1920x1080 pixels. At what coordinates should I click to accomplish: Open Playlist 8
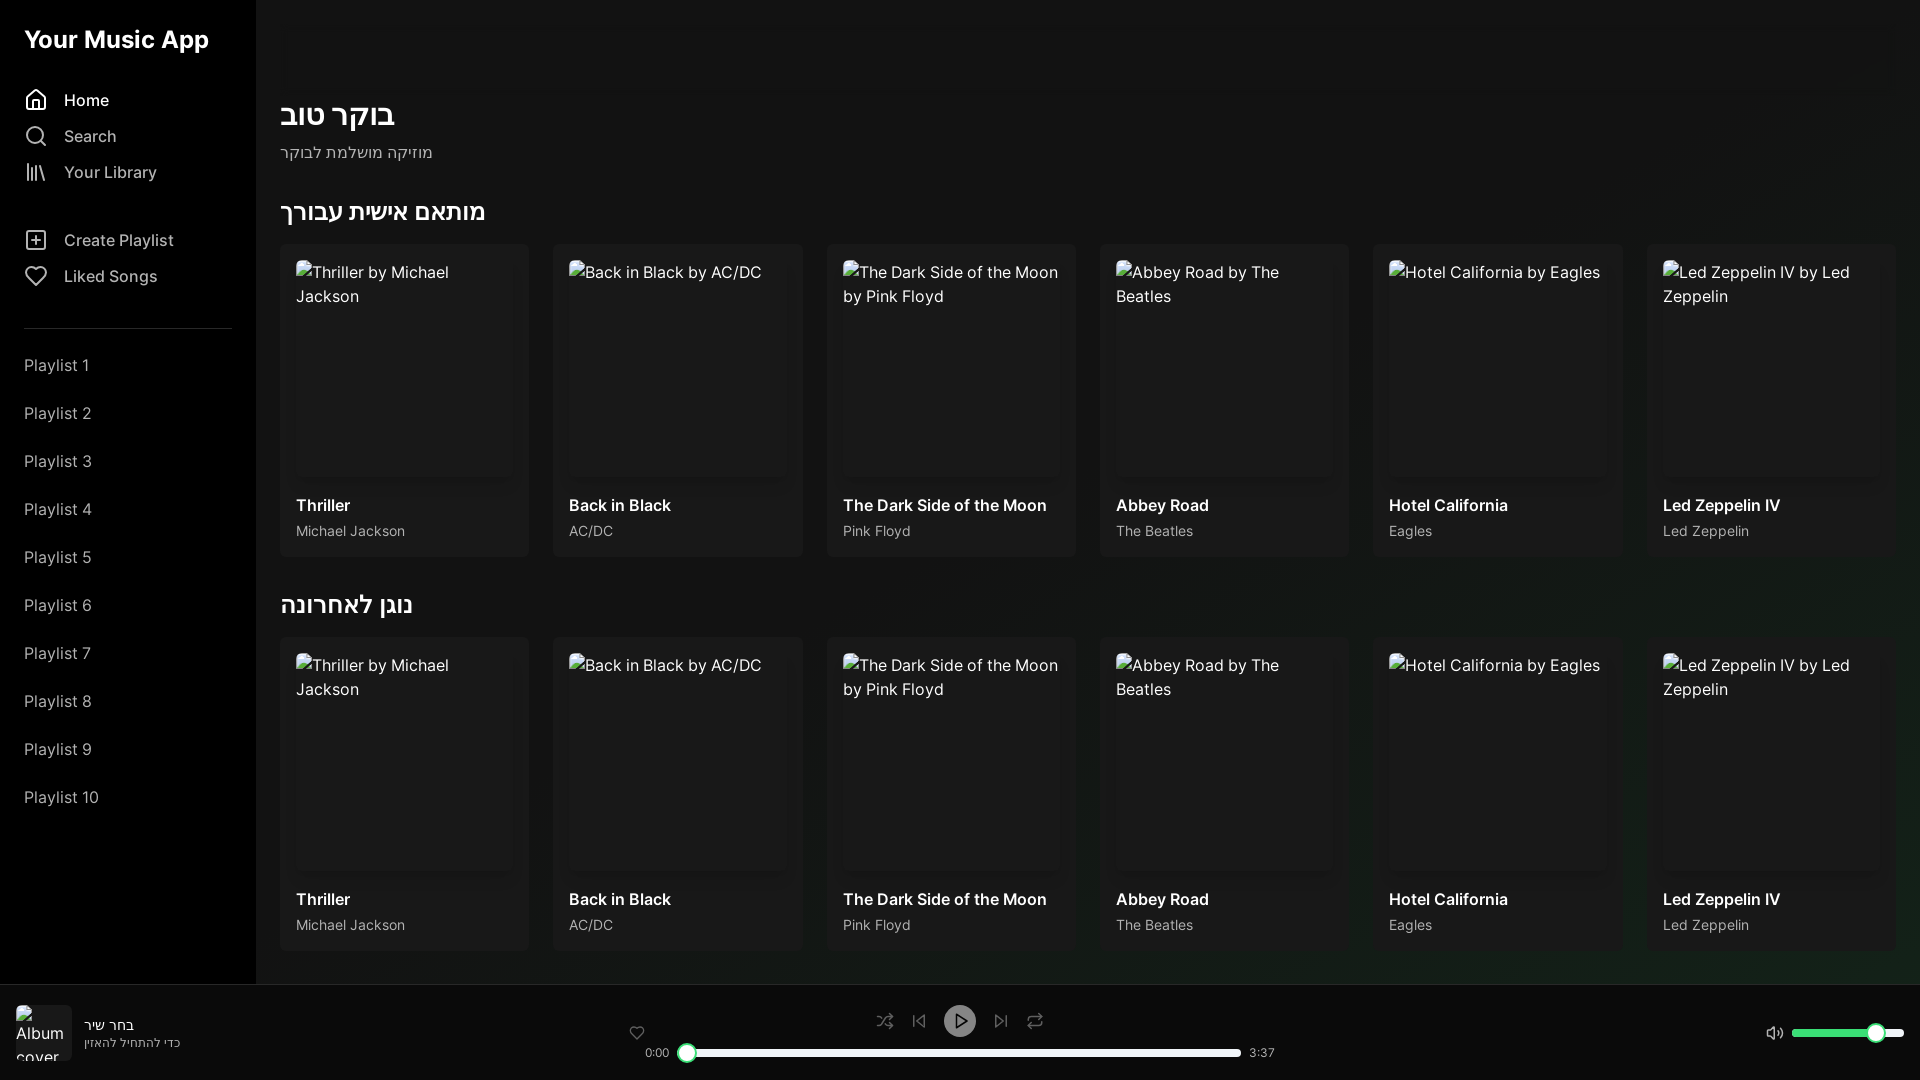58,701
